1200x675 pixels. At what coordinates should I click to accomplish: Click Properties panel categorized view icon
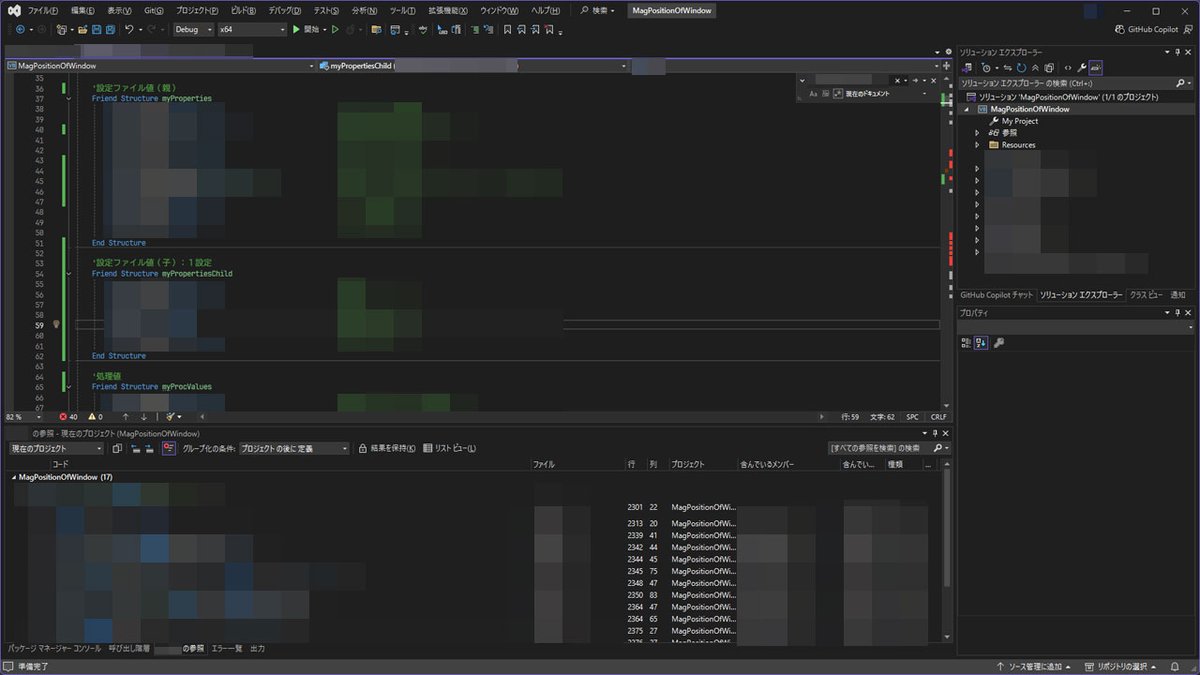coord(966,342)
